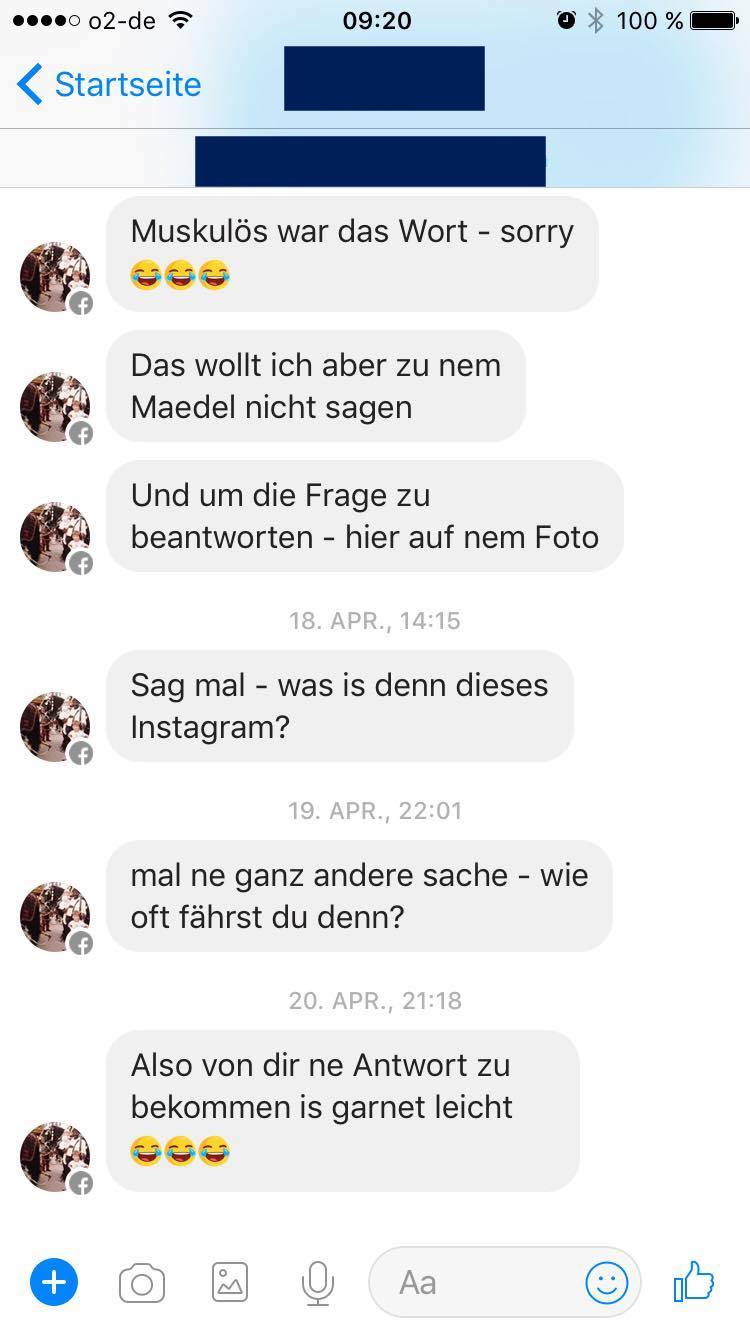The width and height of the screenshot is (750, 1334).
Task: Select the 'wie oft fährst du' message
Action: (359, 896)
